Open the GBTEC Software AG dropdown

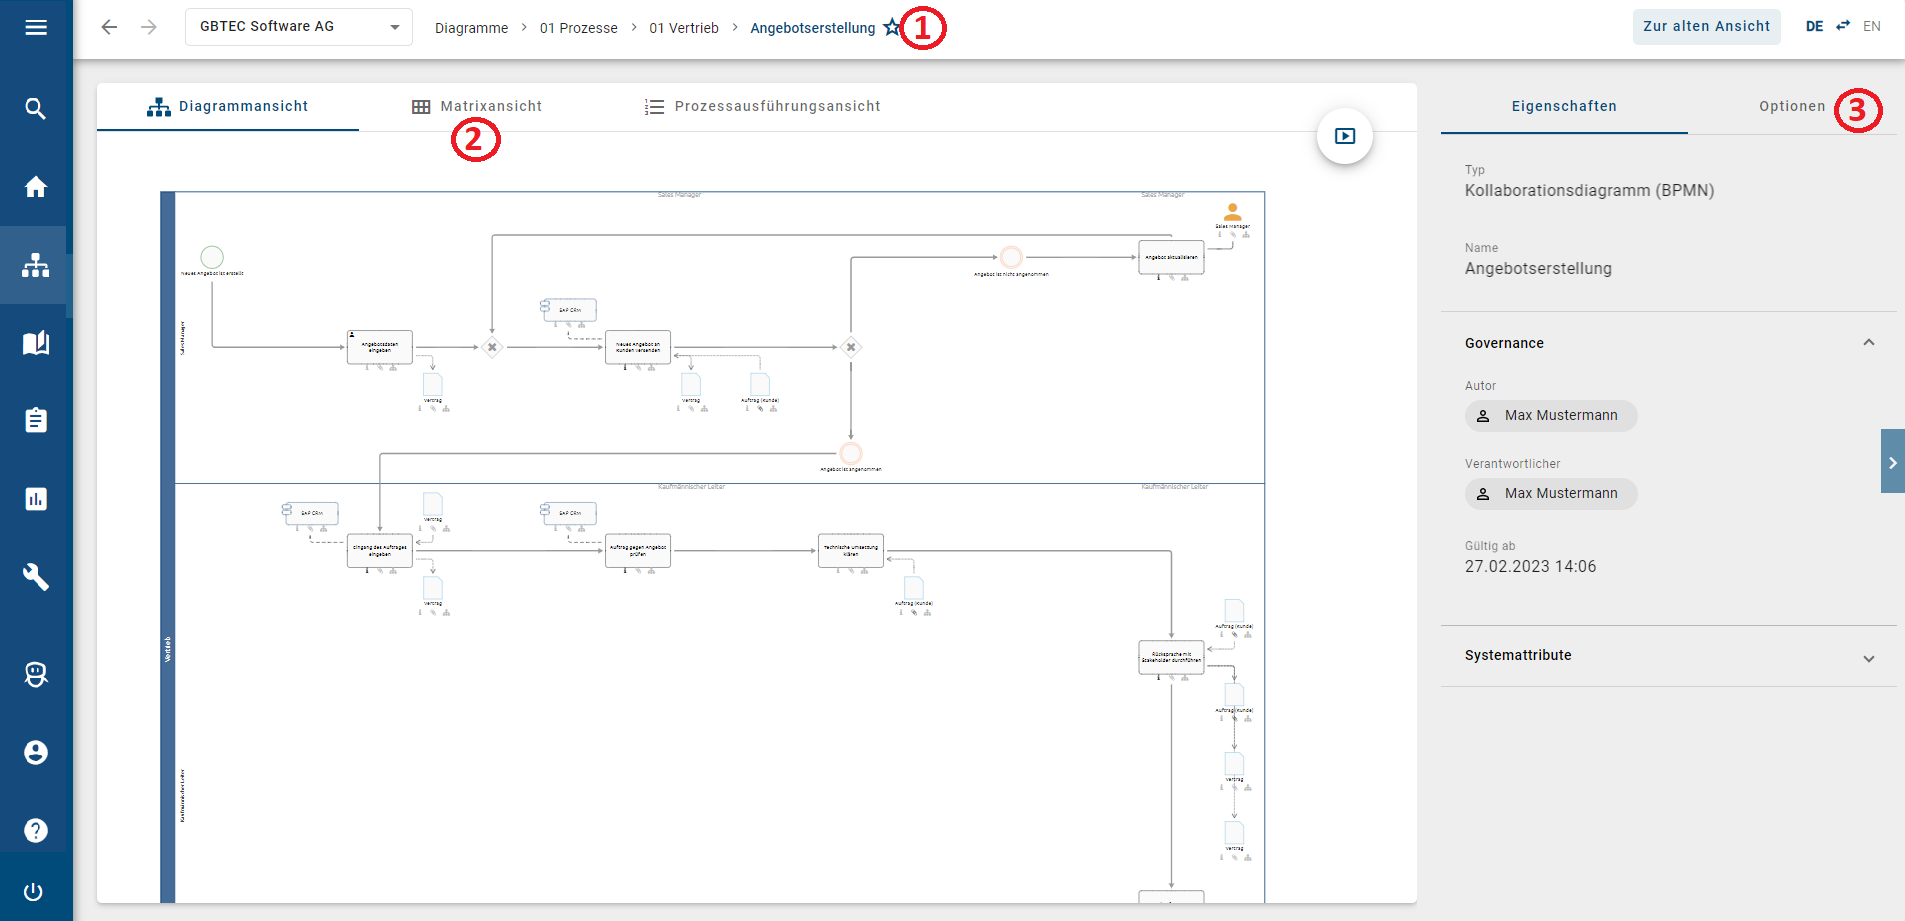pyautogui.click(x=298, y=27)
